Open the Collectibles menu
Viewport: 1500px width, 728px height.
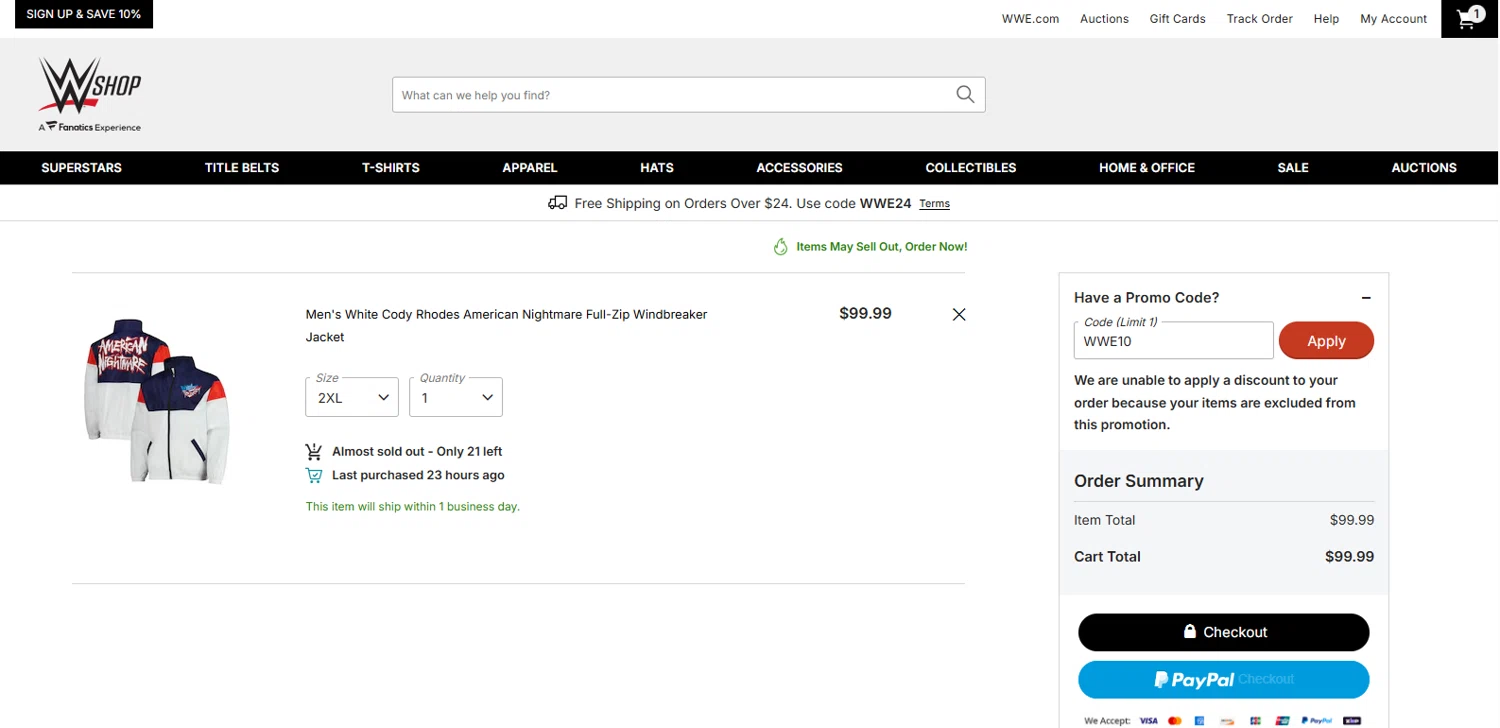click(971, 168)
